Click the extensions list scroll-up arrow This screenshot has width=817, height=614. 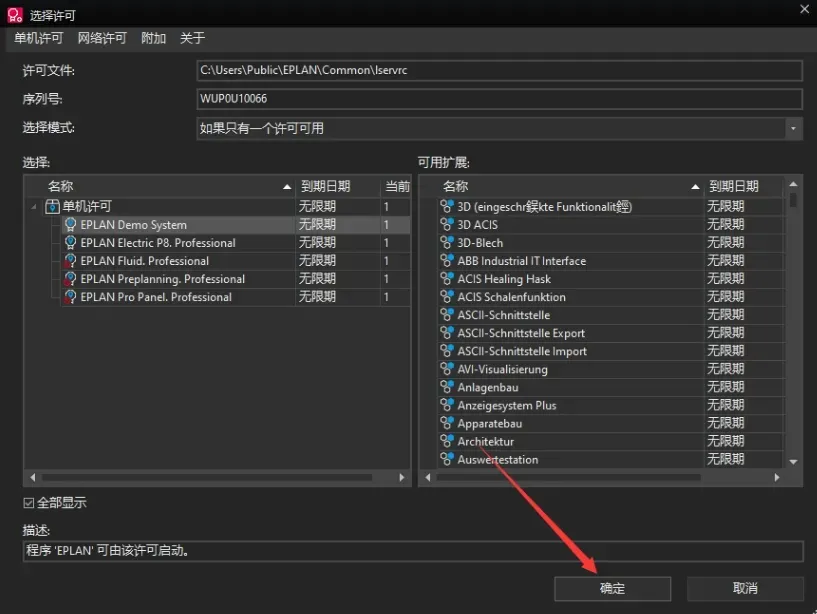[x=793, y=184]
